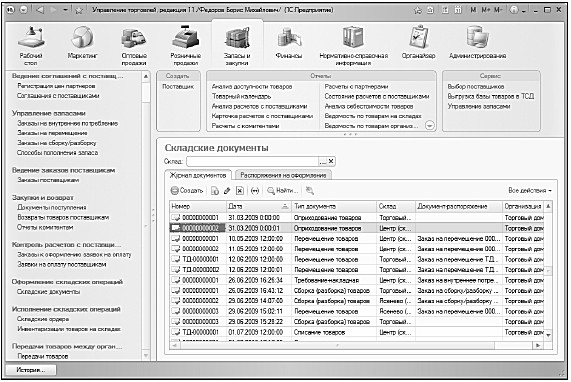
Task: Open the Розничные продажи section
Action: point(186,46)
